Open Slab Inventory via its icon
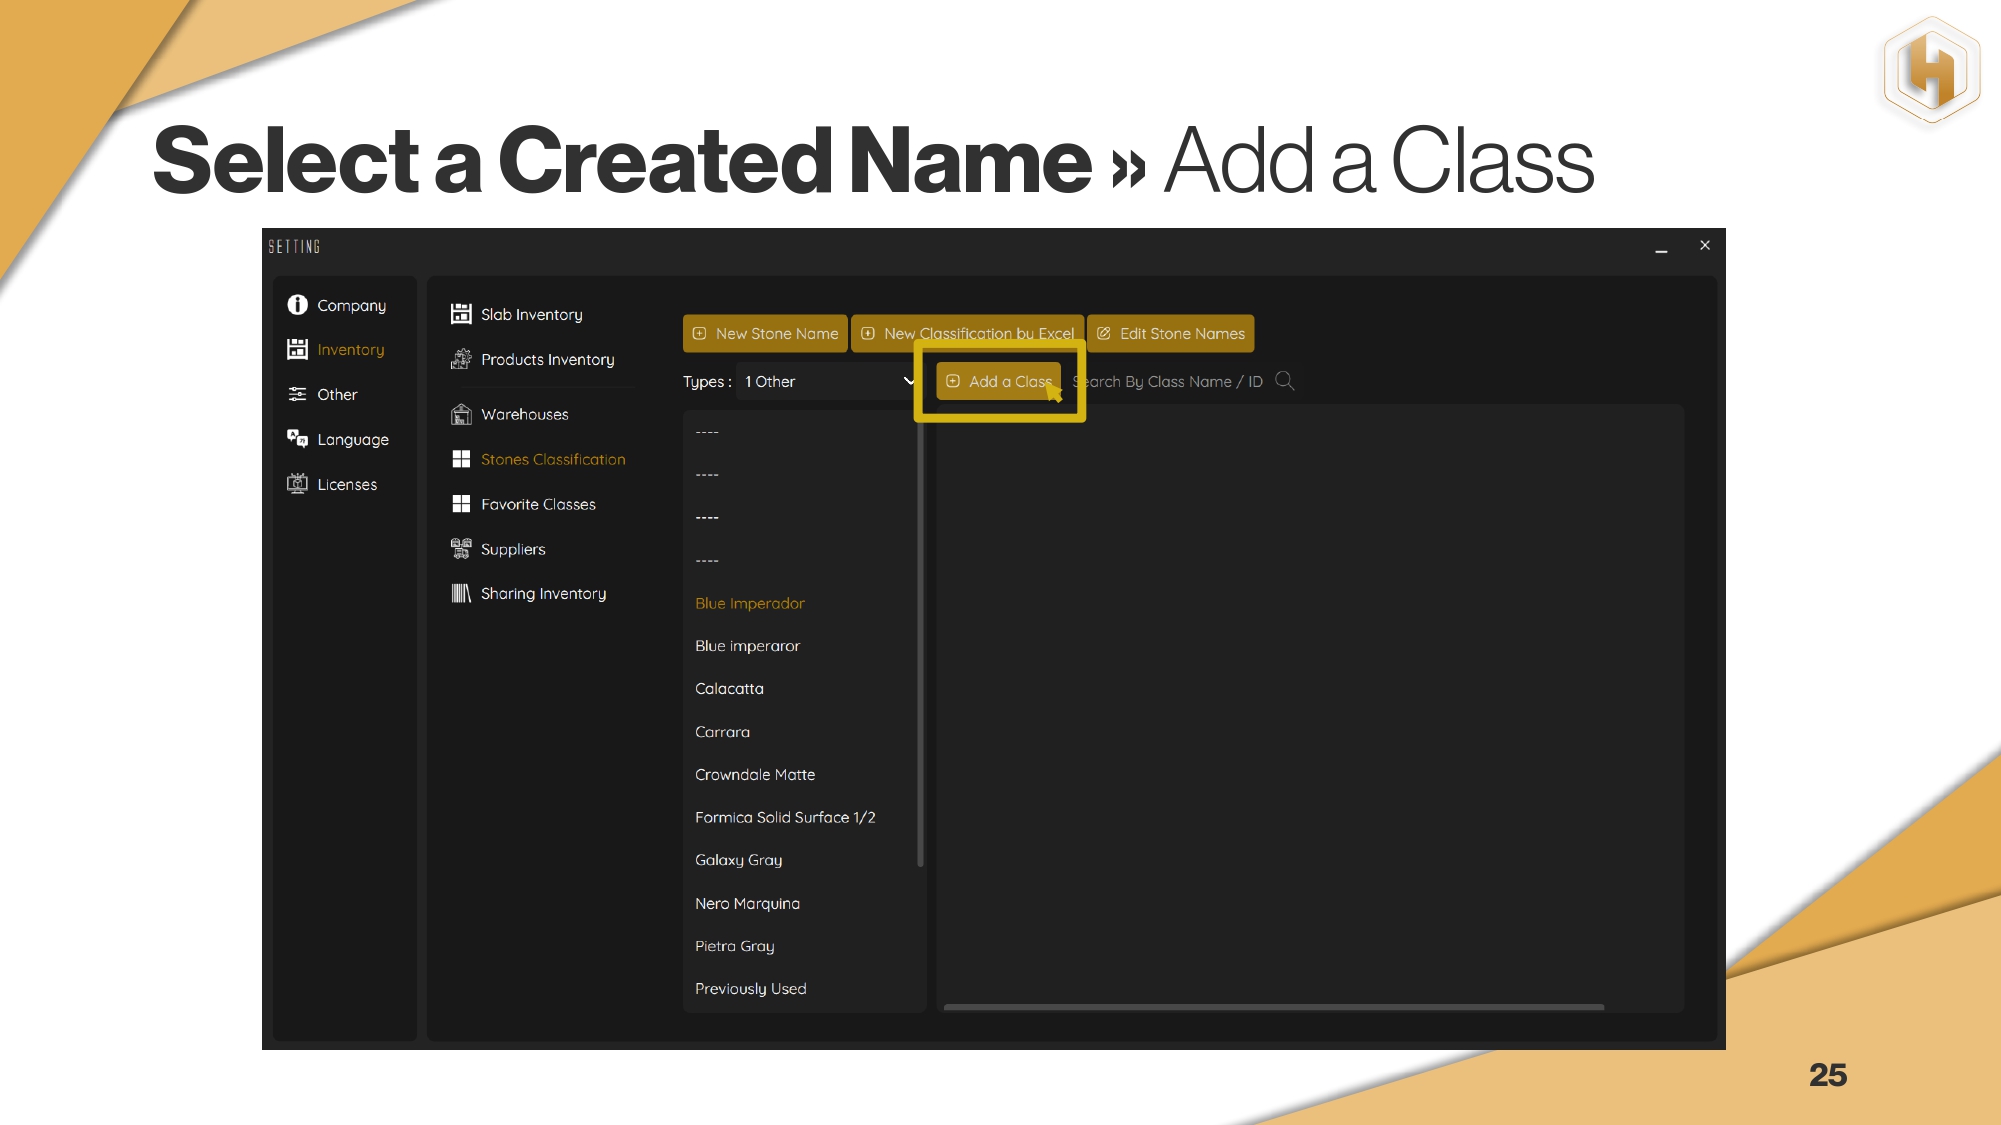 pyautogui.click(x=461, y=314)
